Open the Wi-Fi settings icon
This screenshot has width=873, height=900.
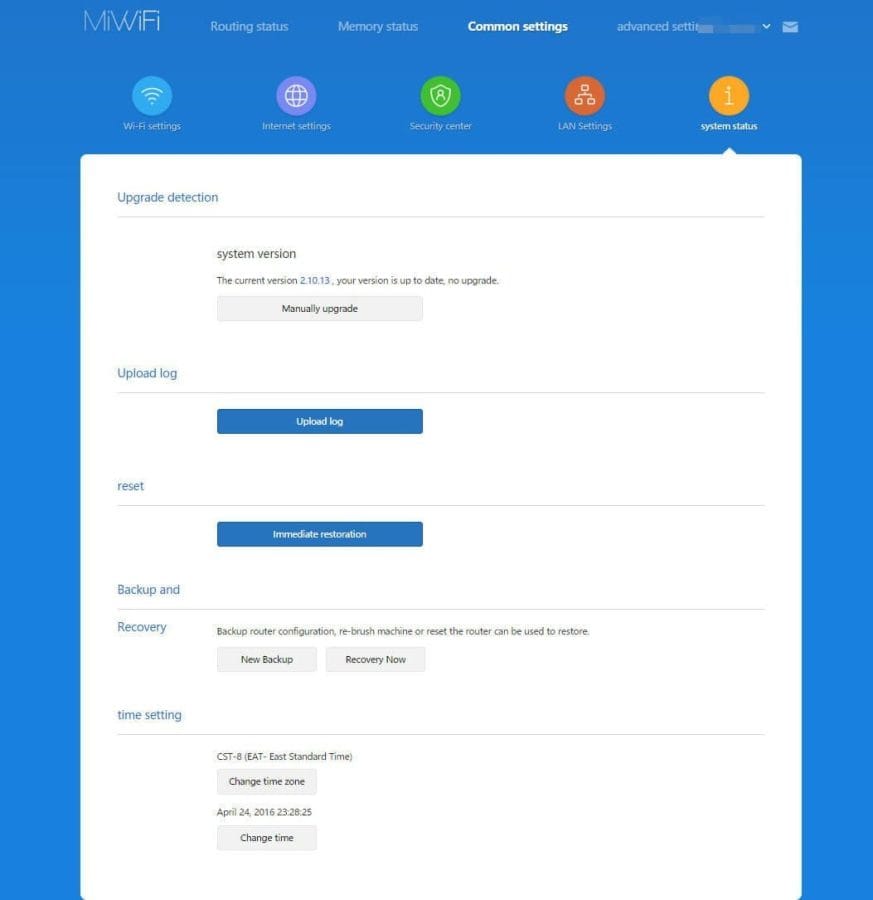pos(152,96)
